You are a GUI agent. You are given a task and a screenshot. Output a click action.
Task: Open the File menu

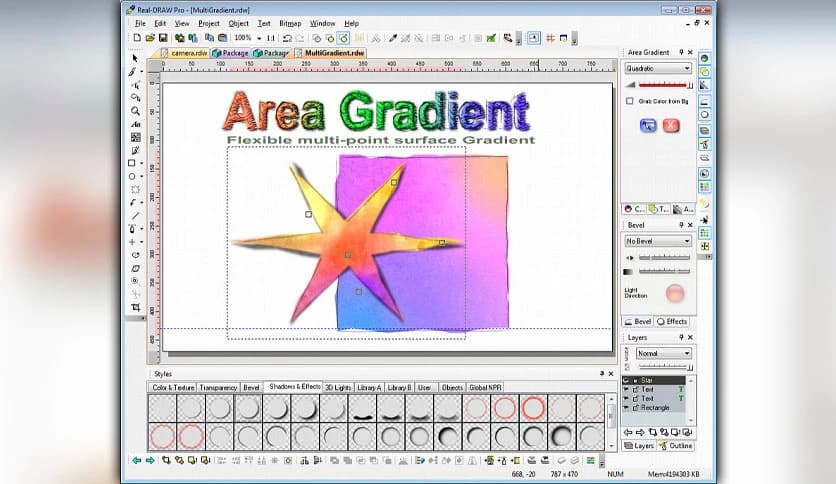140,23
